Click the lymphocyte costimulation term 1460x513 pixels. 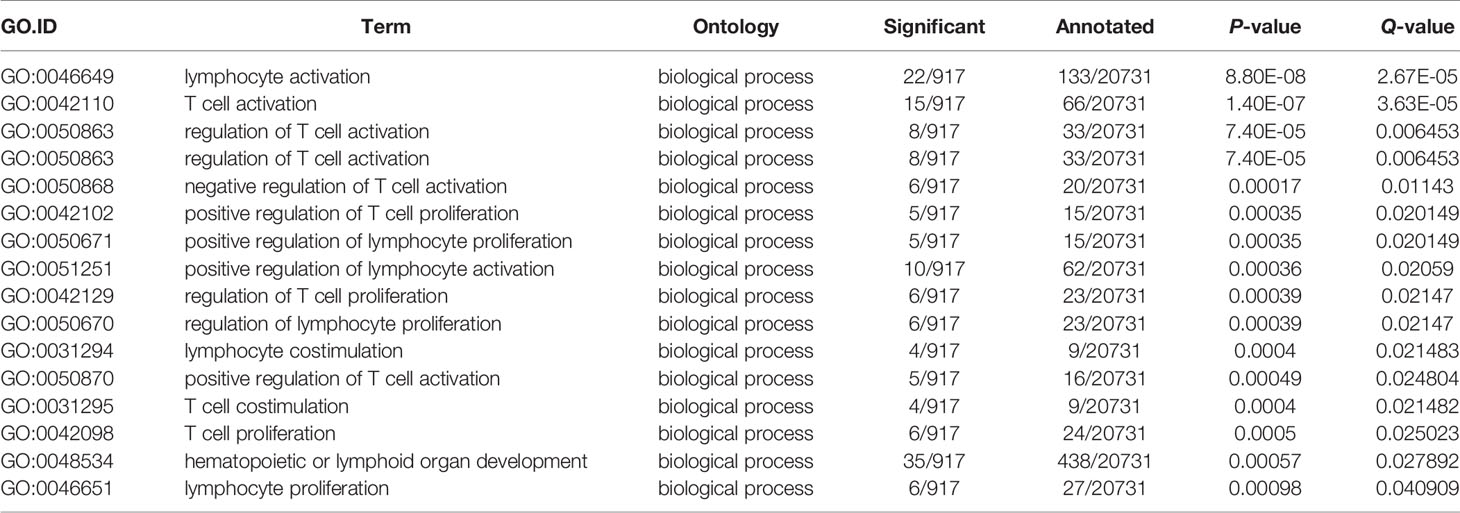coord(293,351)
